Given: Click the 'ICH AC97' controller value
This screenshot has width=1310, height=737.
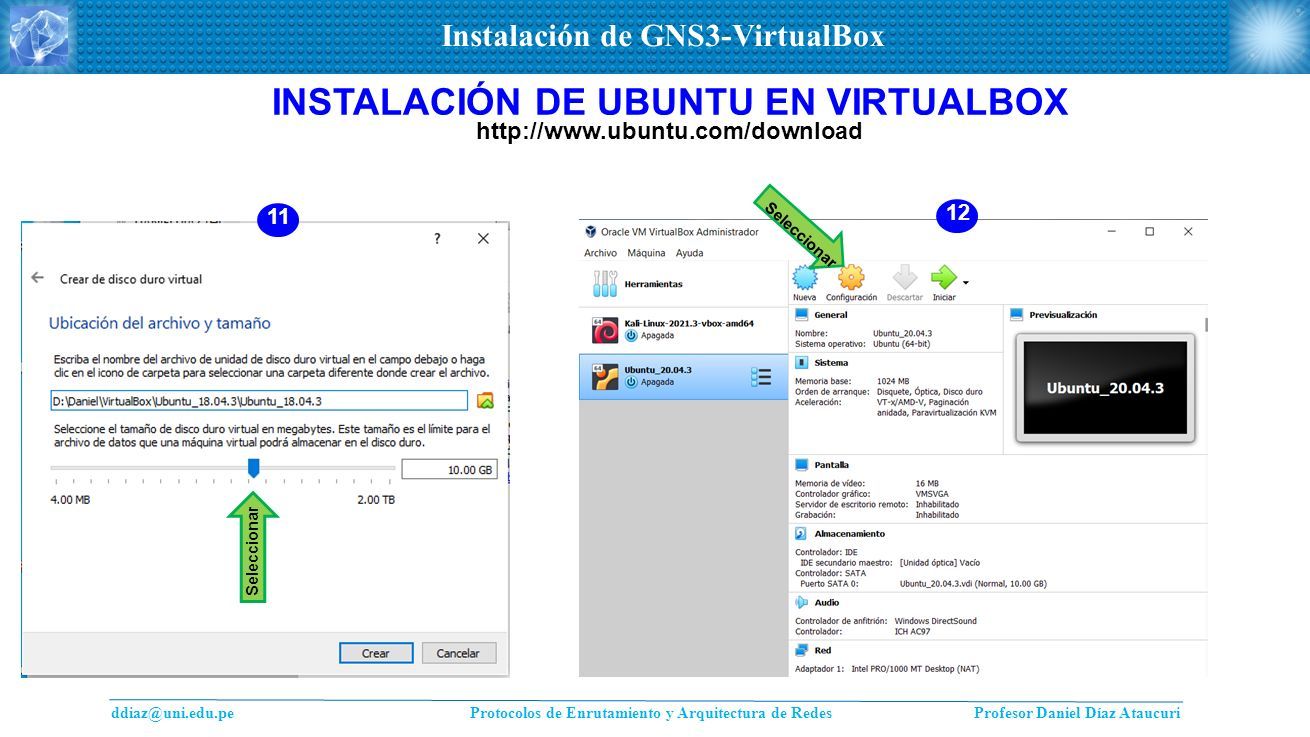Looking at the screenshot, I should click(x=912, y=632).
